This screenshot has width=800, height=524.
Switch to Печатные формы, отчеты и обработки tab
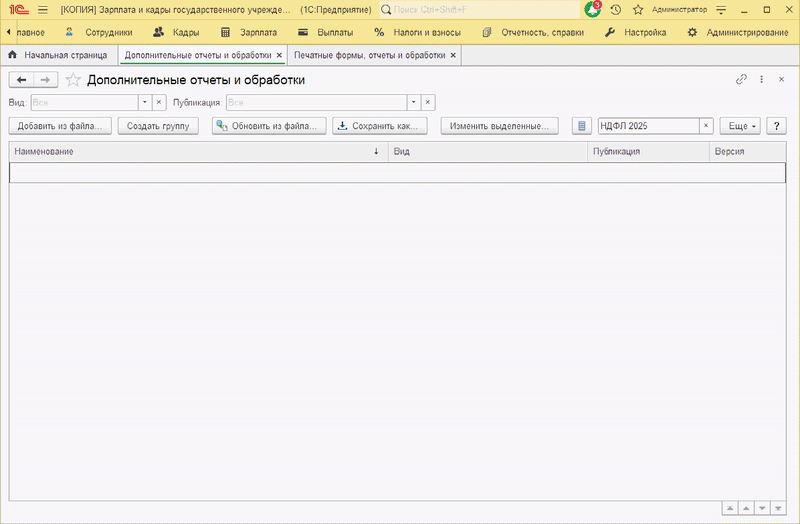(x=369, y=55)
